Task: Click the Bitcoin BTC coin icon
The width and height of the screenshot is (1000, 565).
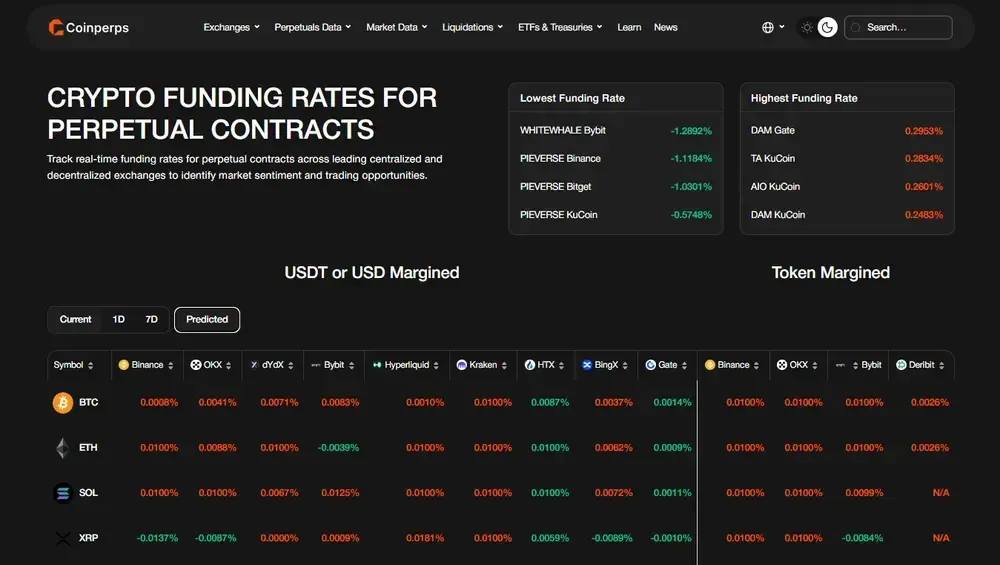Action: tap(62, 402)
